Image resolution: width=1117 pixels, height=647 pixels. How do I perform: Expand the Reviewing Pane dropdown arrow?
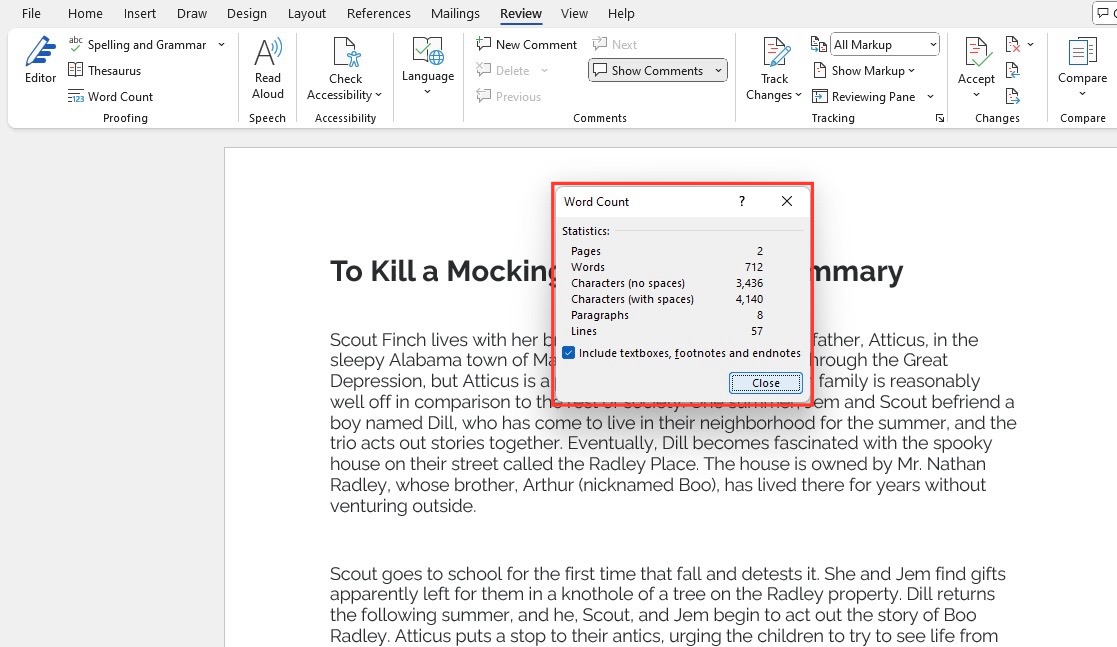pyautogui.click(x=930, y=96)
